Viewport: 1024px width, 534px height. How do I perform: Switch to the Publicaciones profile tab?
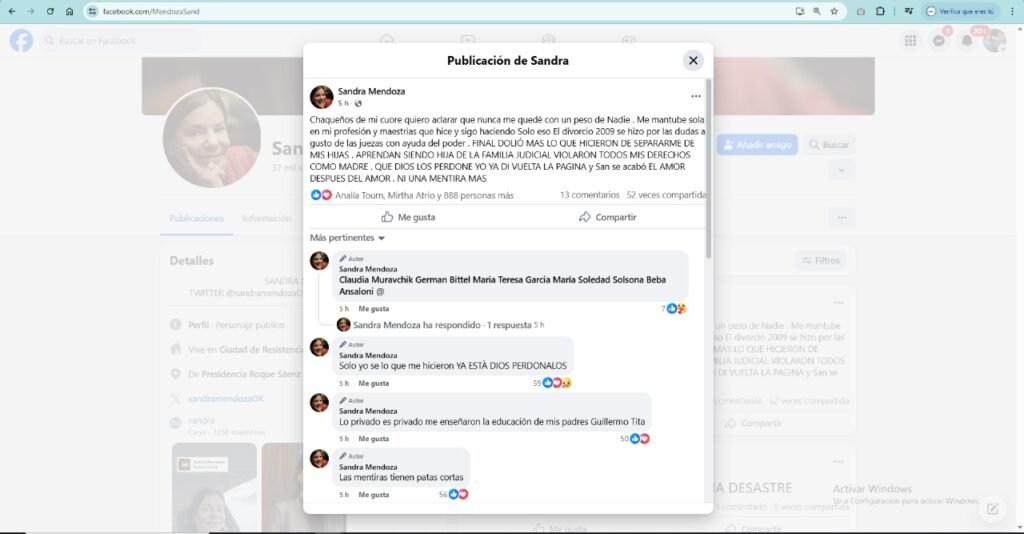197,218
